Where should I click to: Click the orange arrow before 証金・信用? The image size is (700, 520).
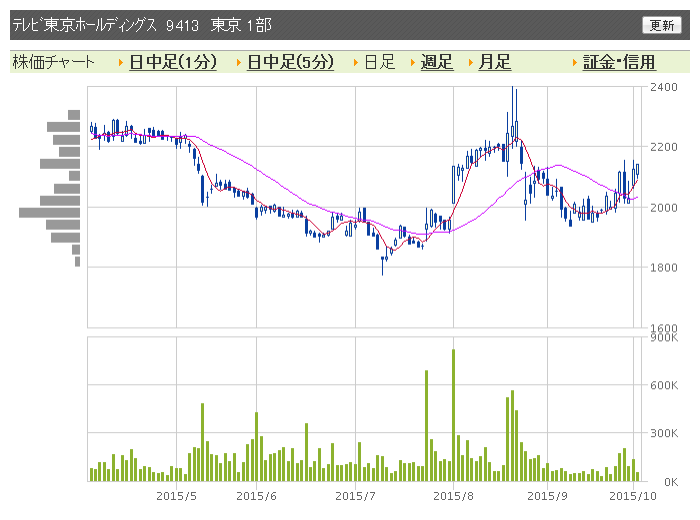click(x=575, y=63)
